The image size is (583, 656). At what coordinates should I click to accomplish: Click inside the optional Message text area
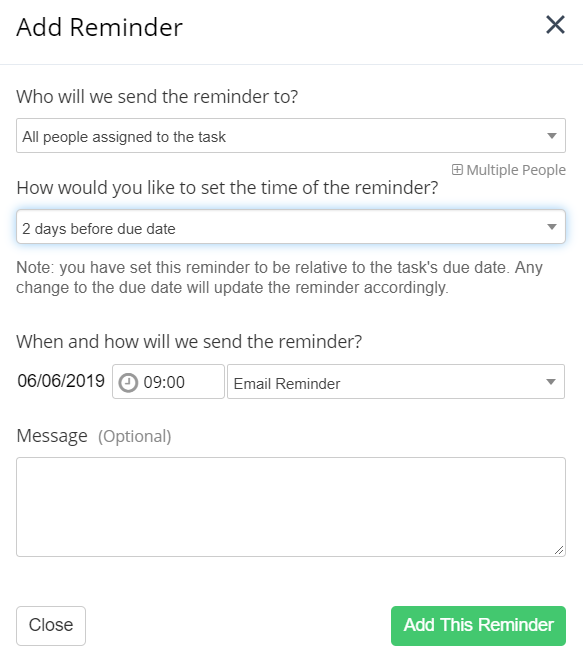(291, 507)
